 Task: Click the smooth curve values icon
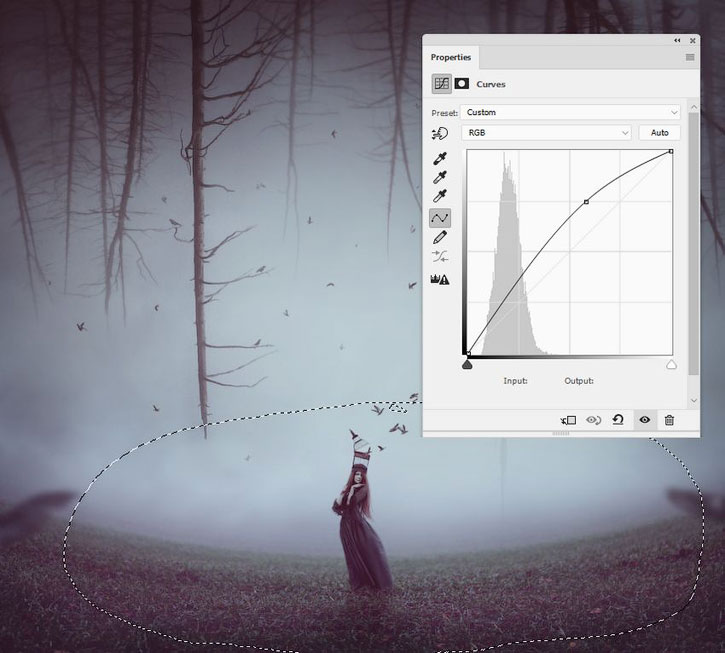pos(440,256)
